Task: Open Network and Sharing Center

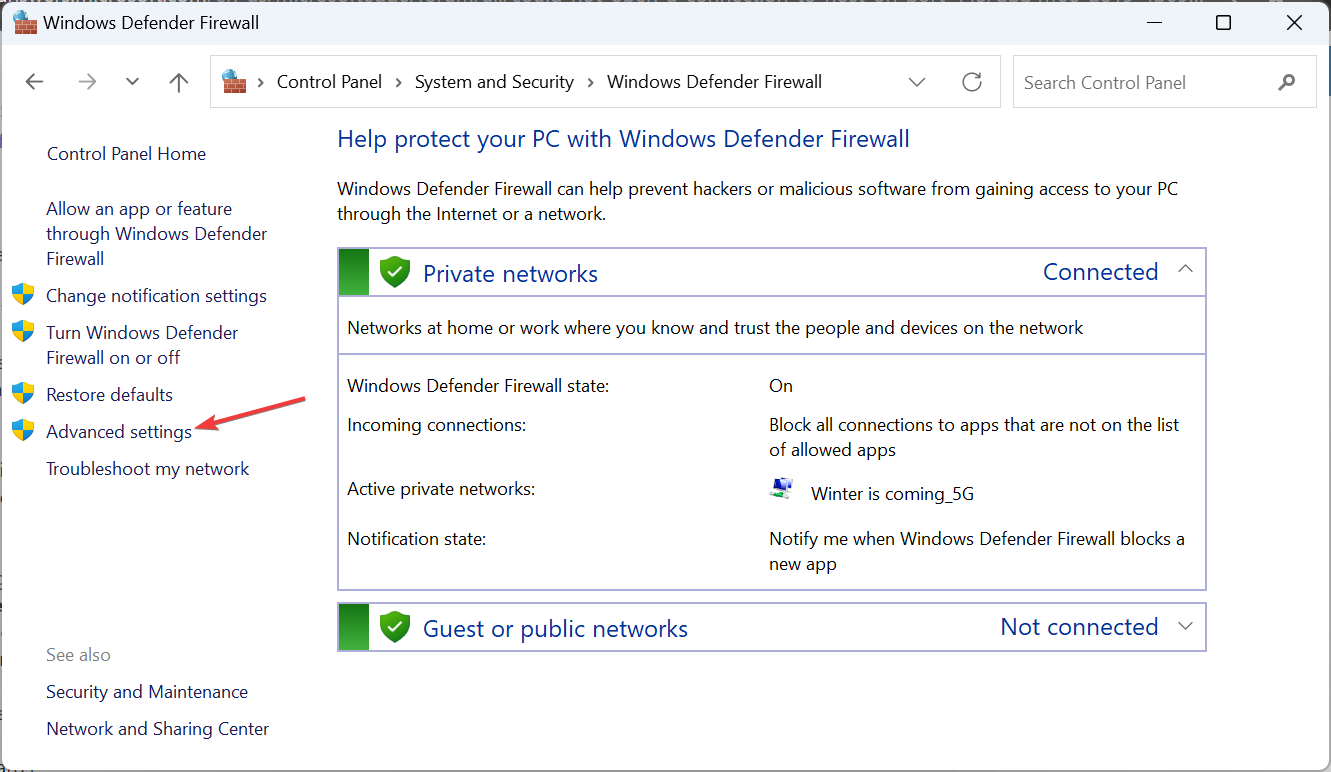Action: [157, 729]
